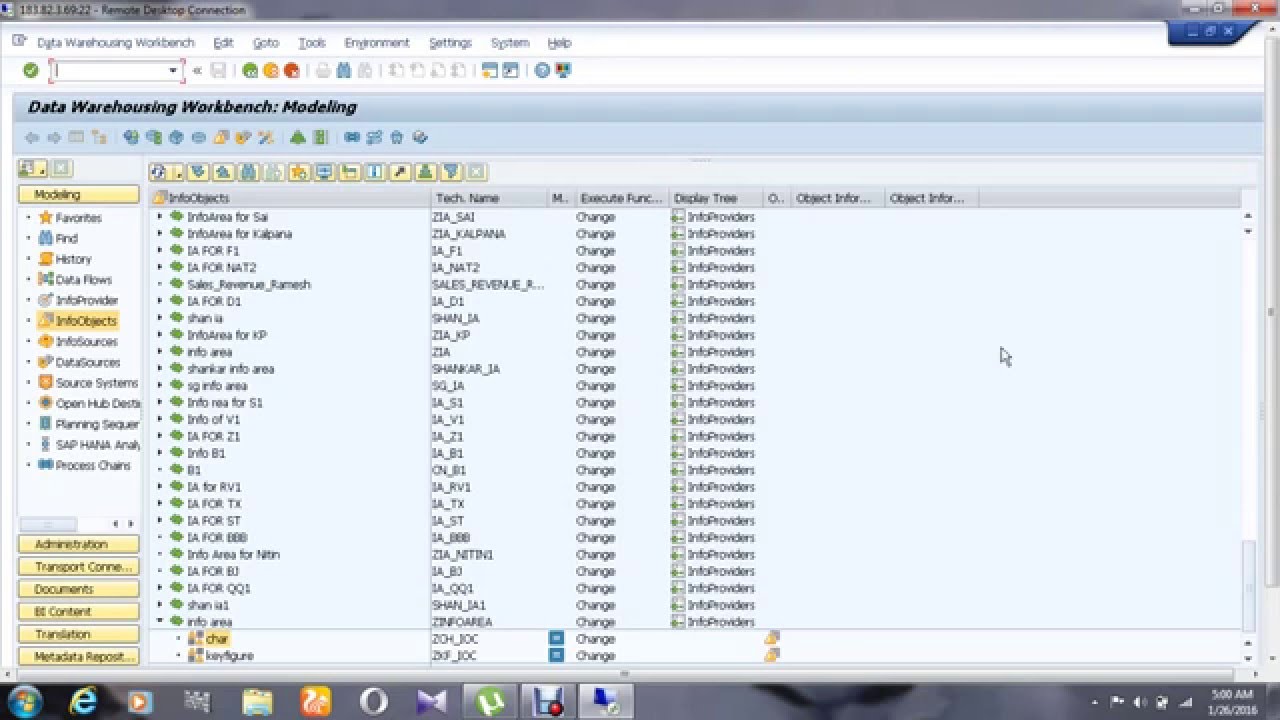1280x720 pixels.
Task: Open the command field dropdown arrow
Action: pos(173,70)
